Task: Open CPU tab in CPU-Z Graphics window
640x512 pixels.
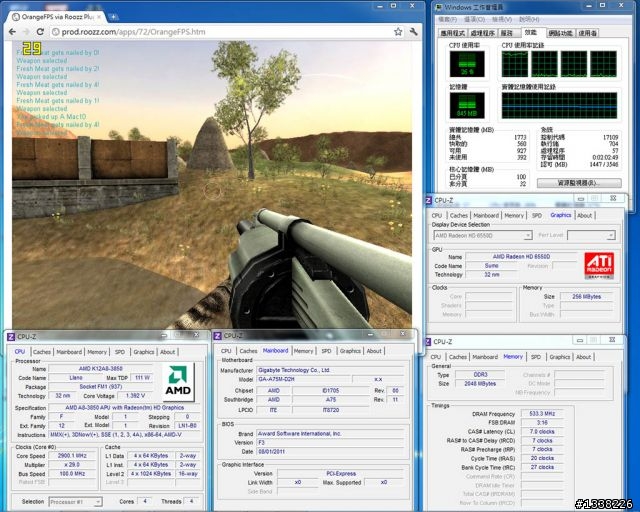Action: coord(437,216)
